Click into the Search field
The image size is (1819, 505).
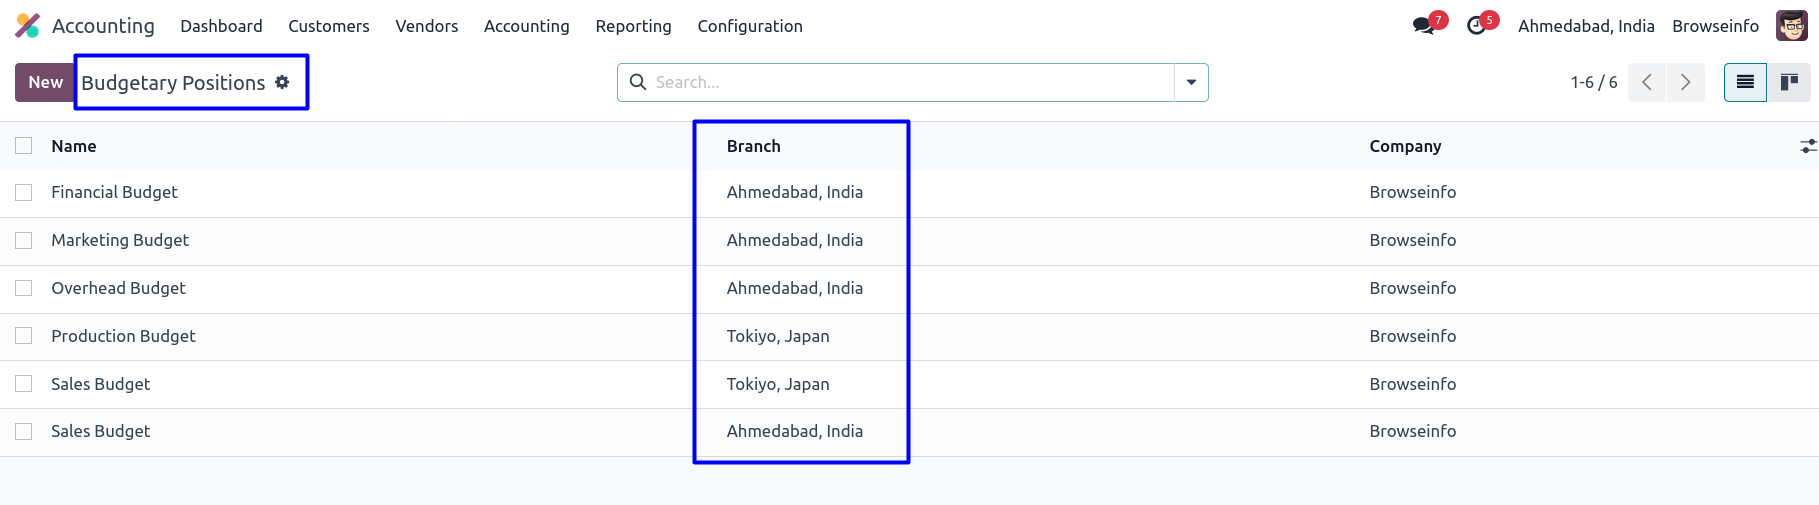click(x=910, y=82)
